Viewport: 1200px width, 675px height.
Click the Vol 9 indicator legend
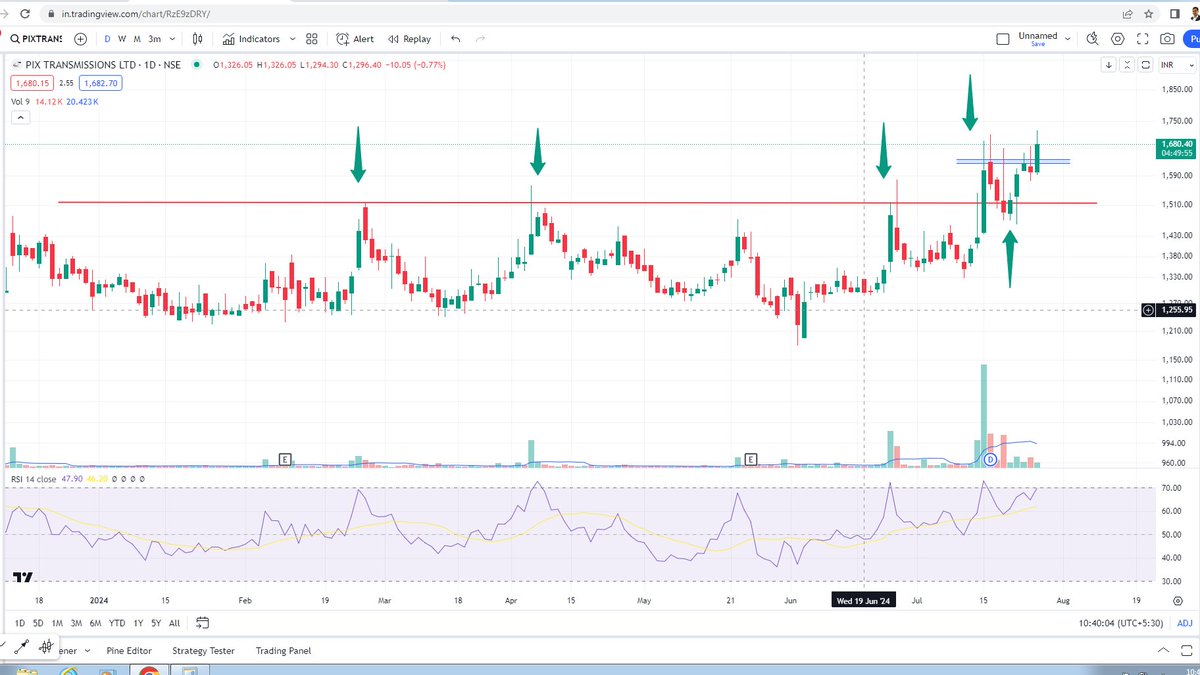(x=20, y=101)
